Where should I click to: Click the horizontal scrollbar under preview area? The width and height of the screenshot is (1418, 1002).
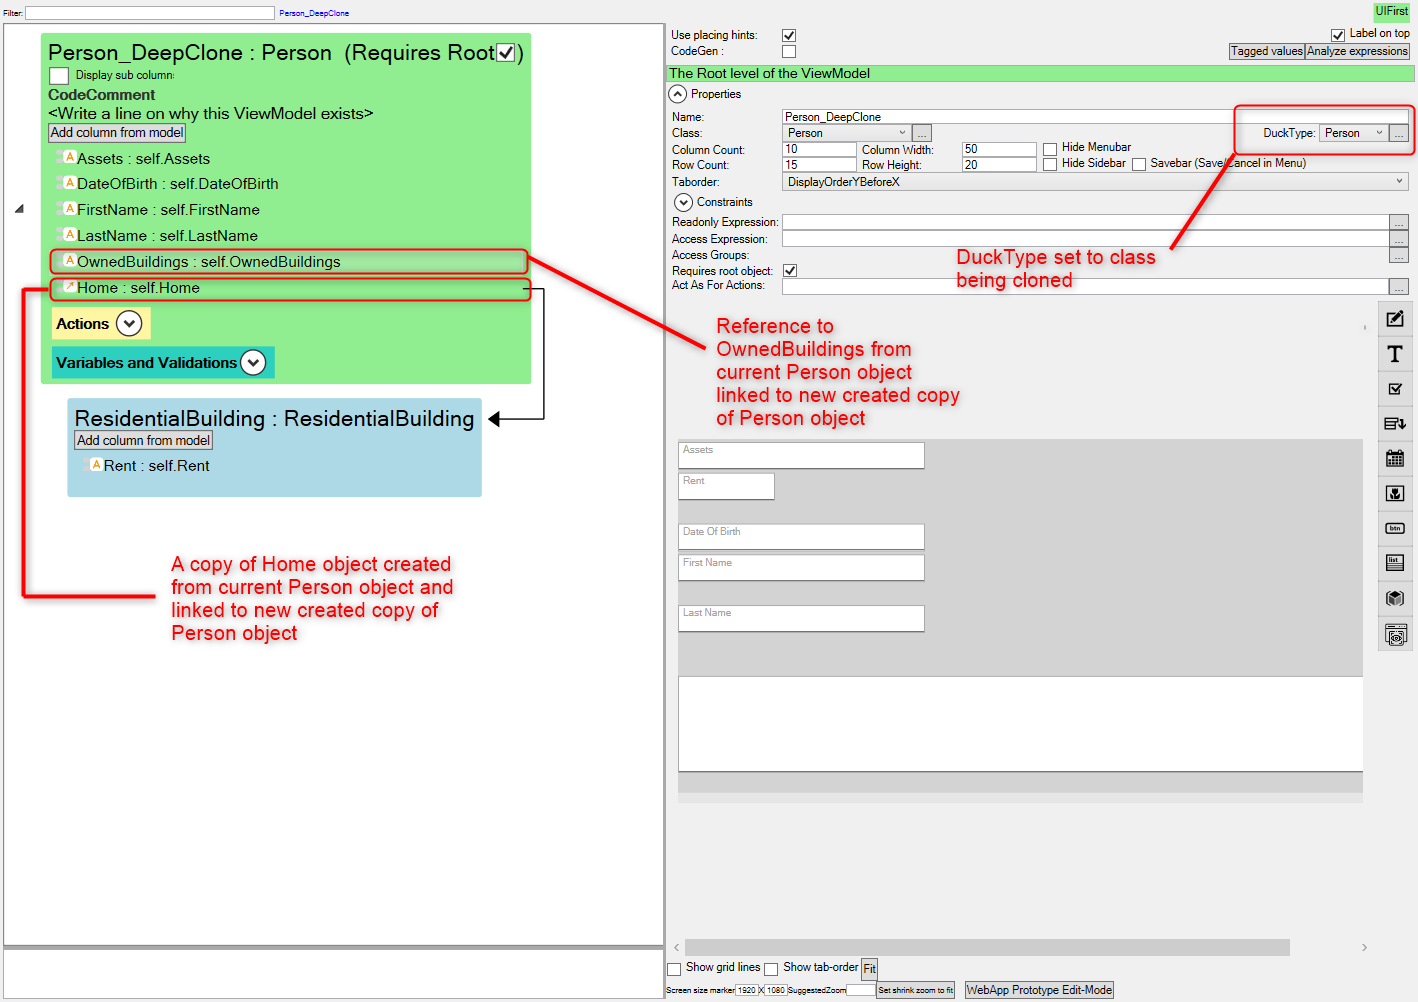(x=986, y=947)
